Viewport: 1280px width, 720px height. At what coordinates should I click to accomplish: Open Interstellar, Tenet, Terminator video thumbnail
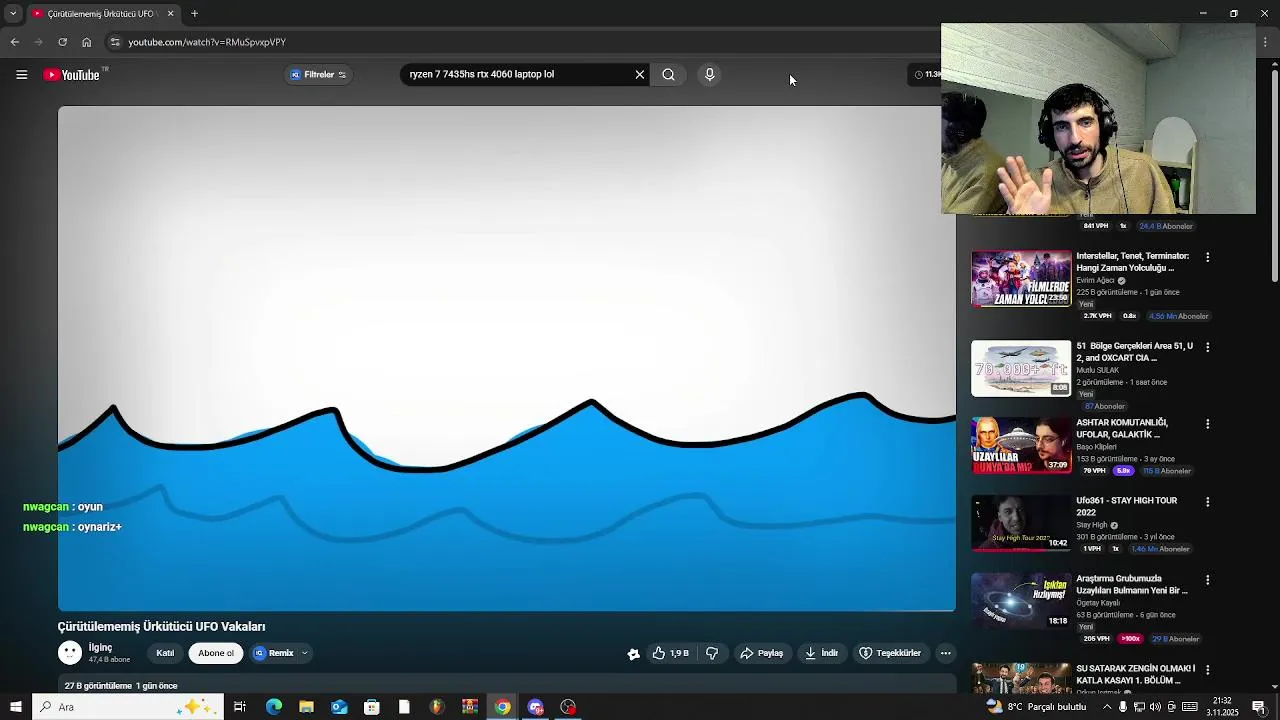(x=1021, y=278)
